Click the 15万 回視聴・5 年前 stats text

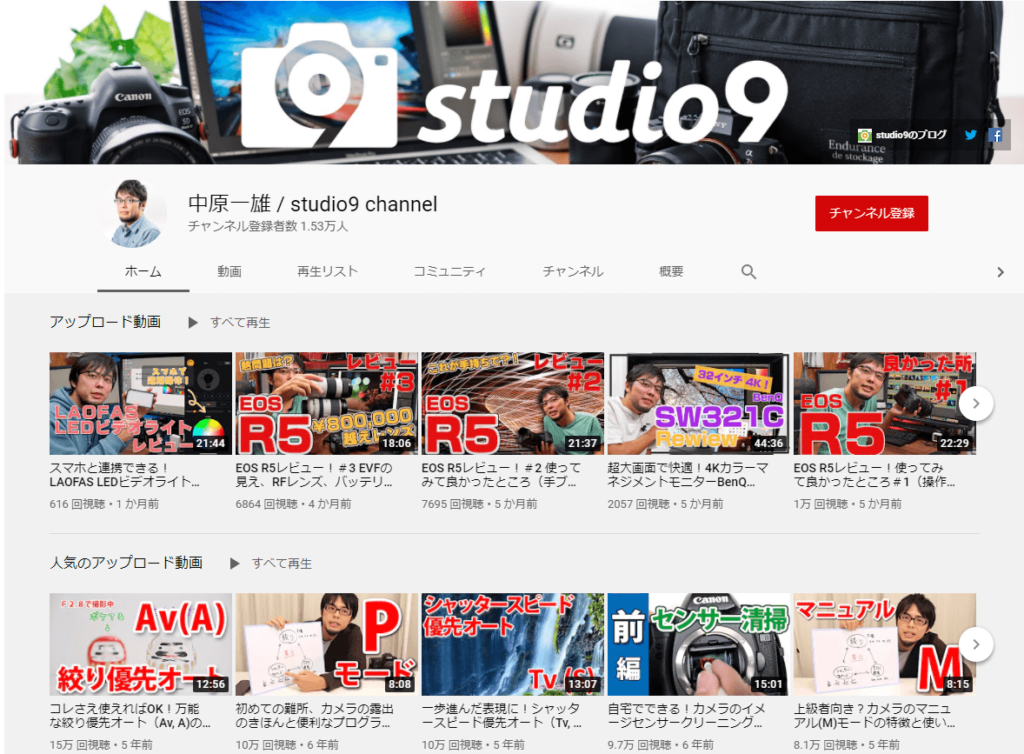[101, 745]
